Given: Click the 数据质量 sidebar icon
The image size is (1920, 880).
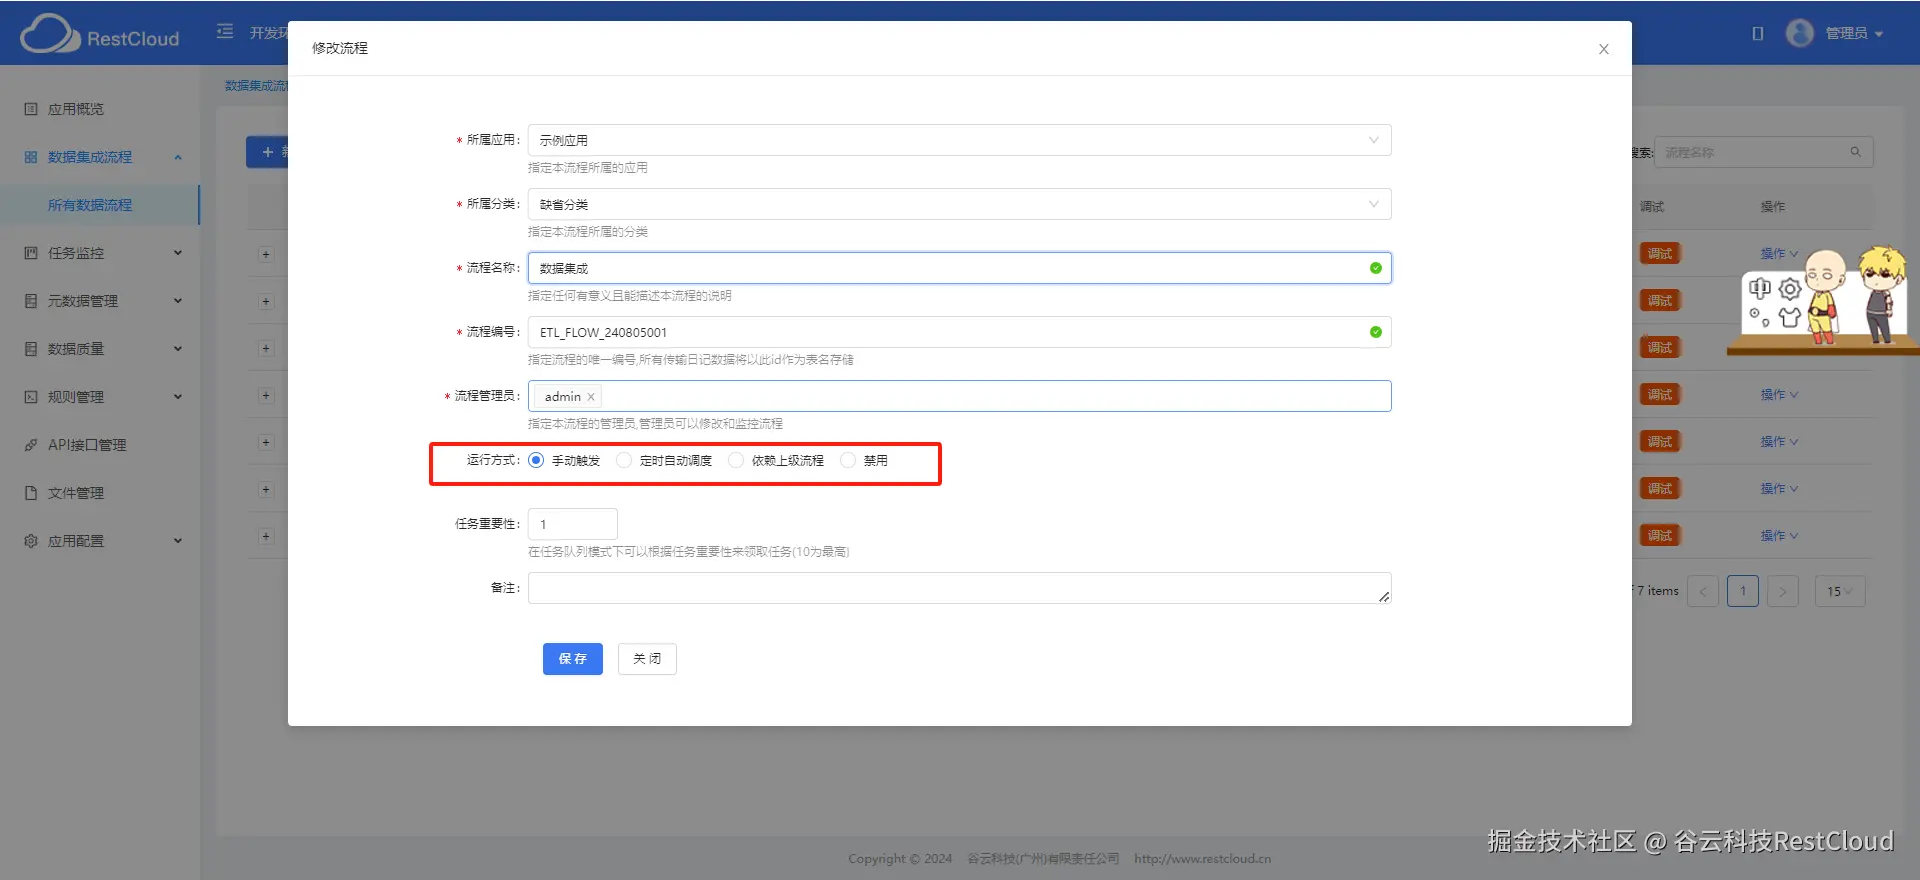Looking at the screenshot, I should pyautogui.click(x=31, y=349).
